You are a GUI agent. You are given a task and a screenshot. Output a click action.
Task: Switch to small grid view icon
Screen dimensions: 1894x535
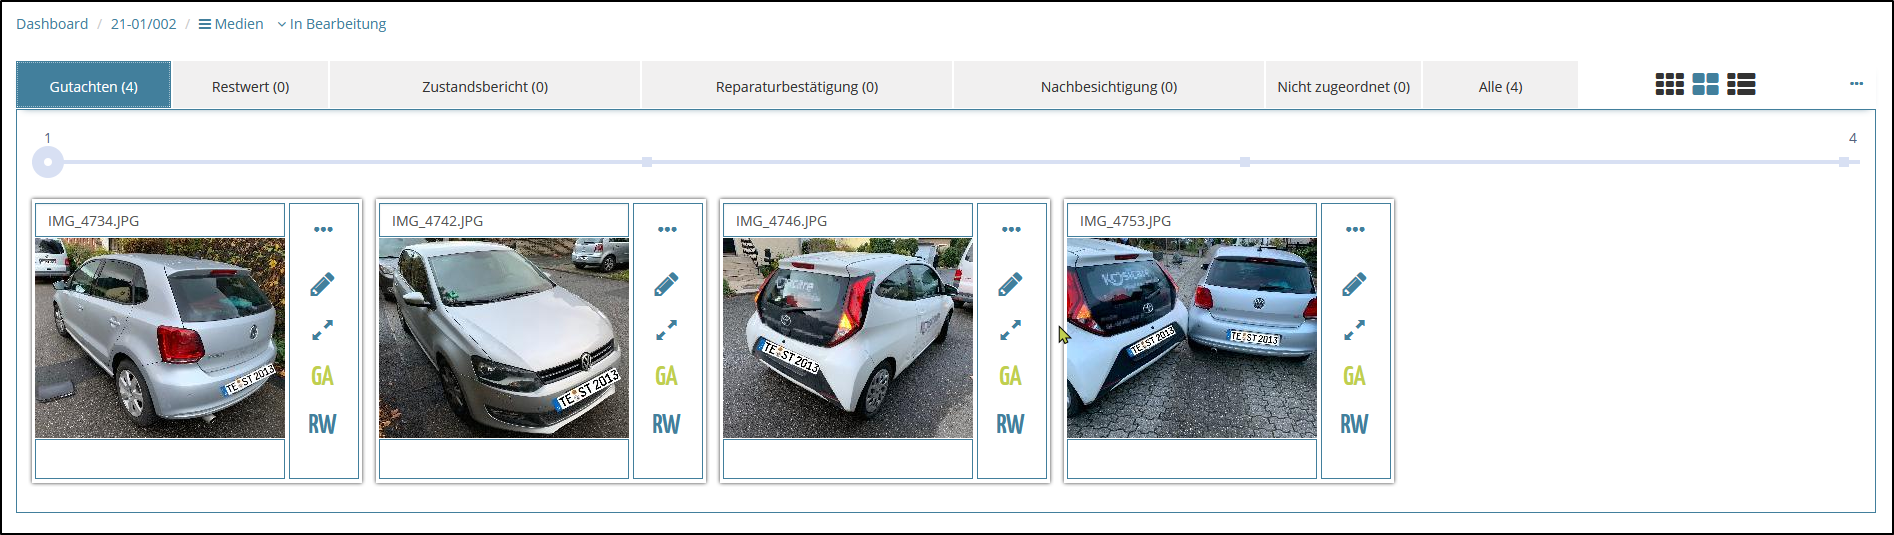pos(1669,85)
